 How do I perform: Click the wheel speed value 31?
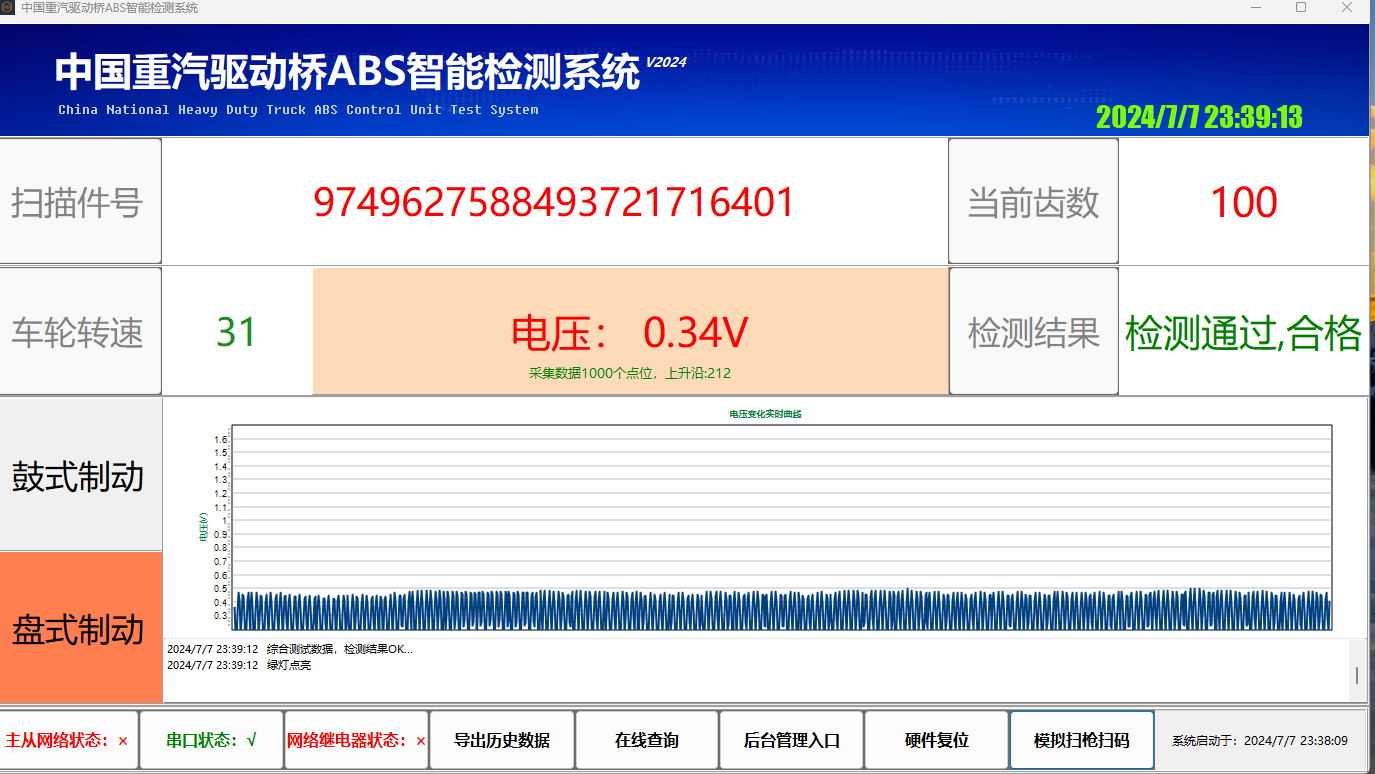[x=237, y=332]
